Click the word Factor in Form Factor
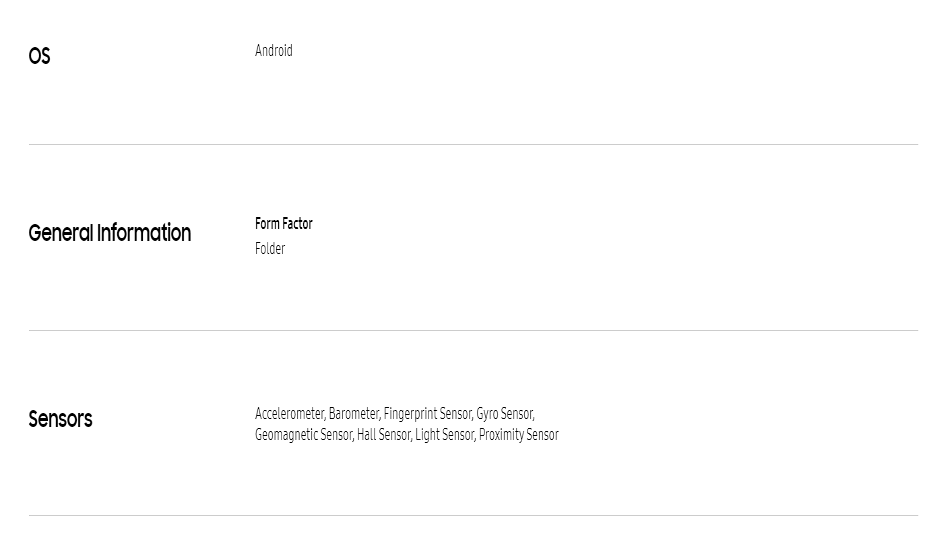Viewport: 950px width, 534px height. tap(297, 224)
